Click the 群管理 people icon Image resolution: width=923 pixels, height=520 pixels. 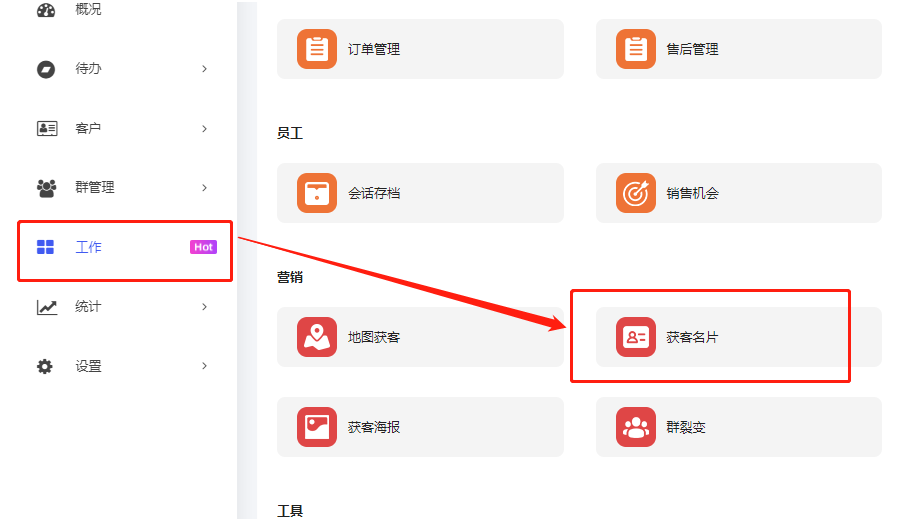click(47, 188)
